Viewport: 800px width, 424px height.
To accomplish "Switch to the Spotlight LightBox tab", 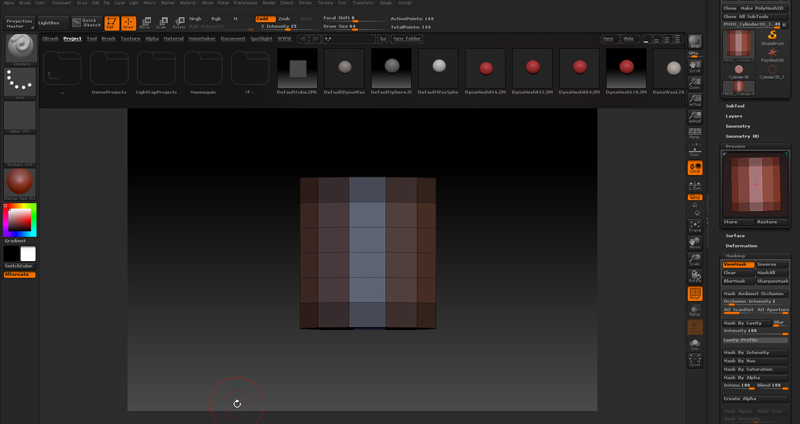I will [x=261, y=39].
